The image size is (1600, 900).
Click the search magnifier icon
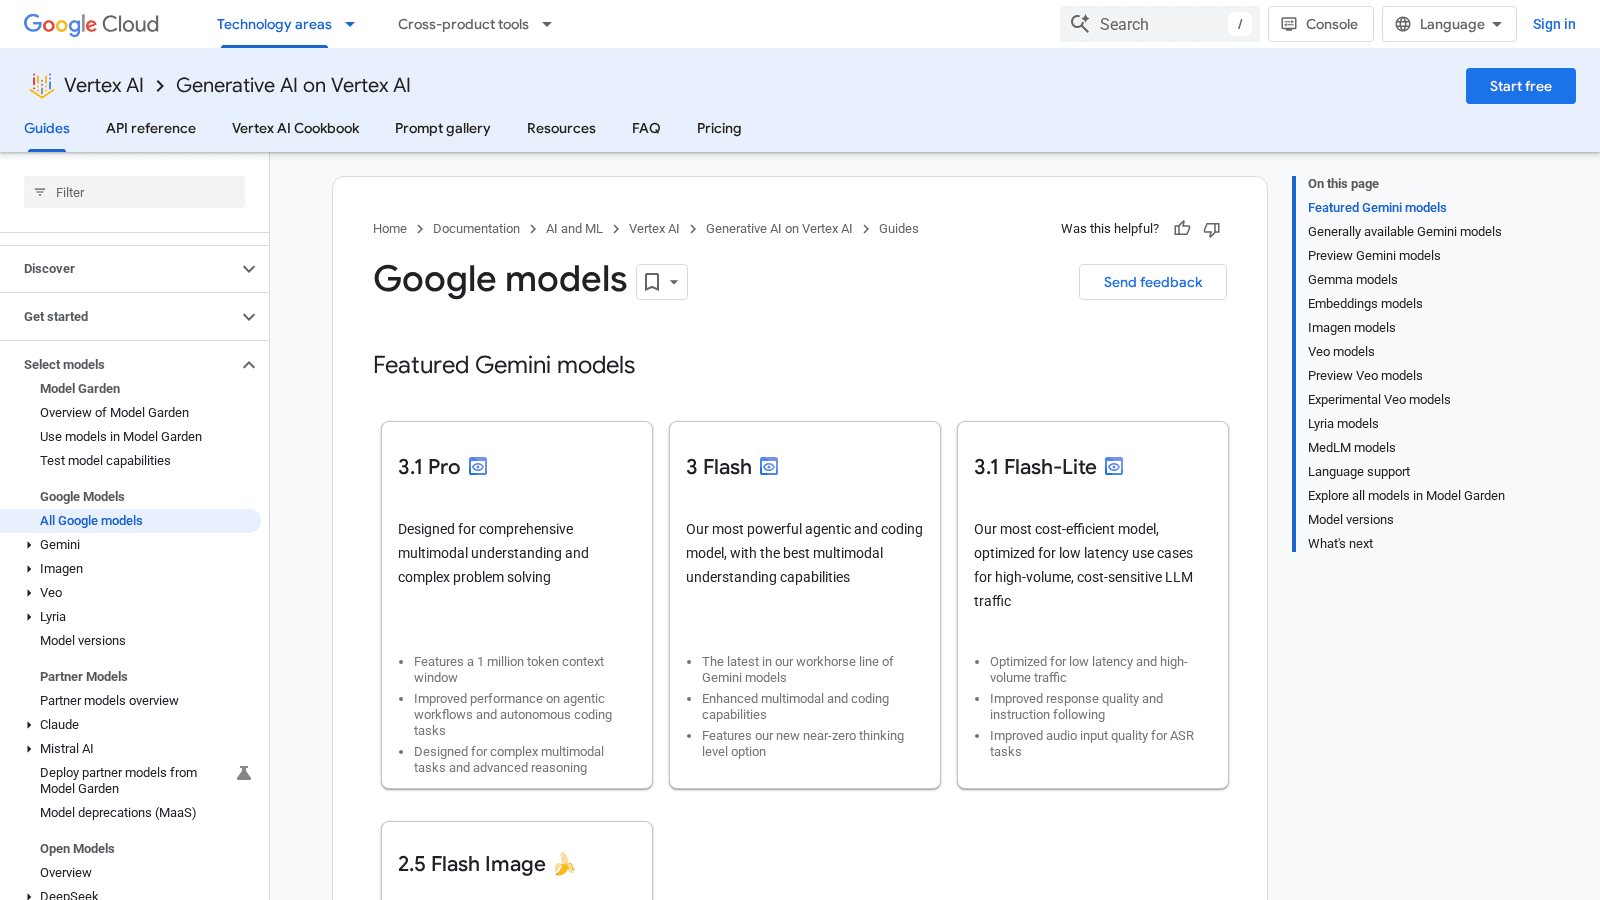1080,23
